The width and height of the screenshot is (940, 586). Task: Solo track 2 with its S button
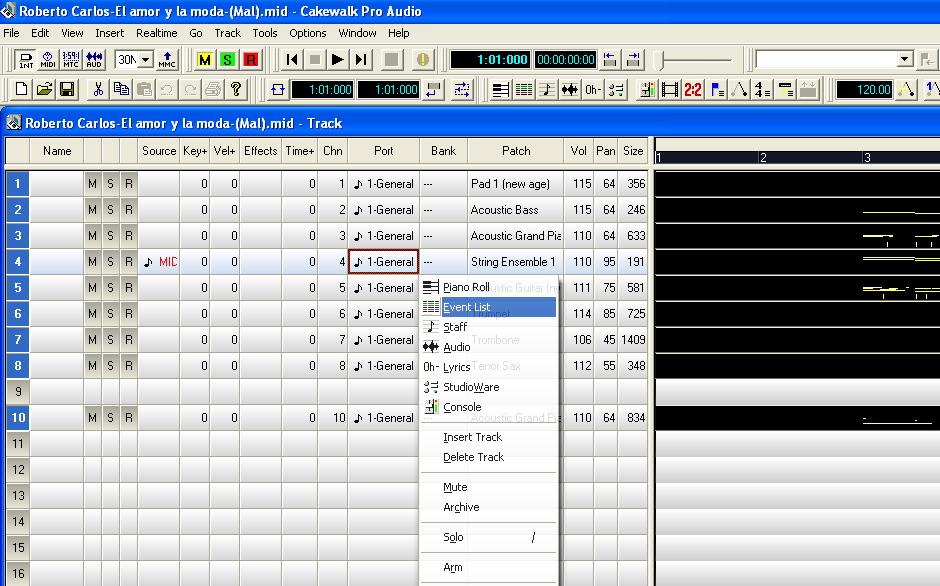coord(110,210)
